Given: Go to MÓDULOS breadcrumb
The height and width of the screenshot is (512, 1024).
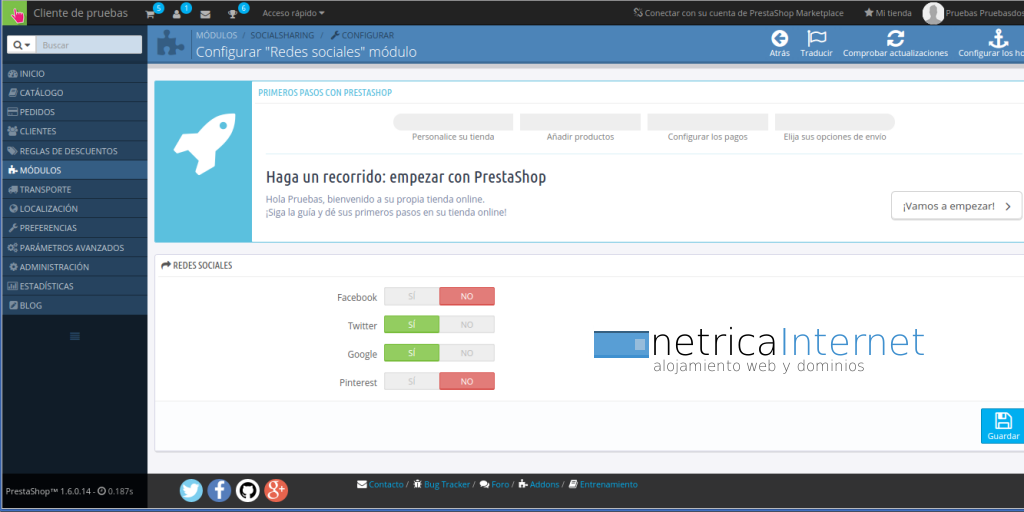Looking at the screenshot, I should (x=216, y=35).
